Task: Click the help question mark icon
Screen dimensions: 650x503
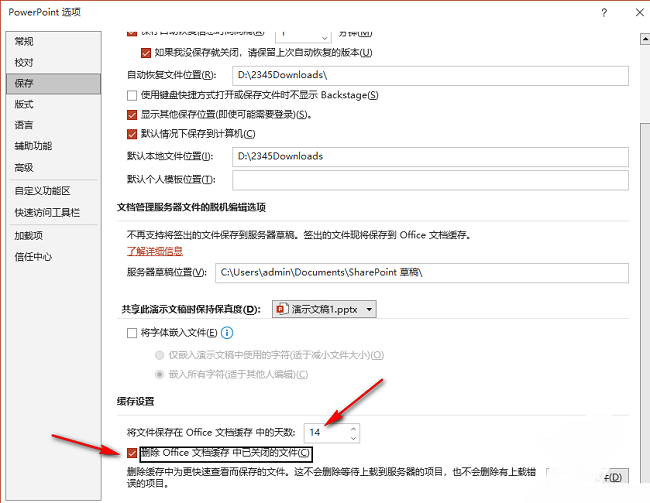Action: click(603, 12)
